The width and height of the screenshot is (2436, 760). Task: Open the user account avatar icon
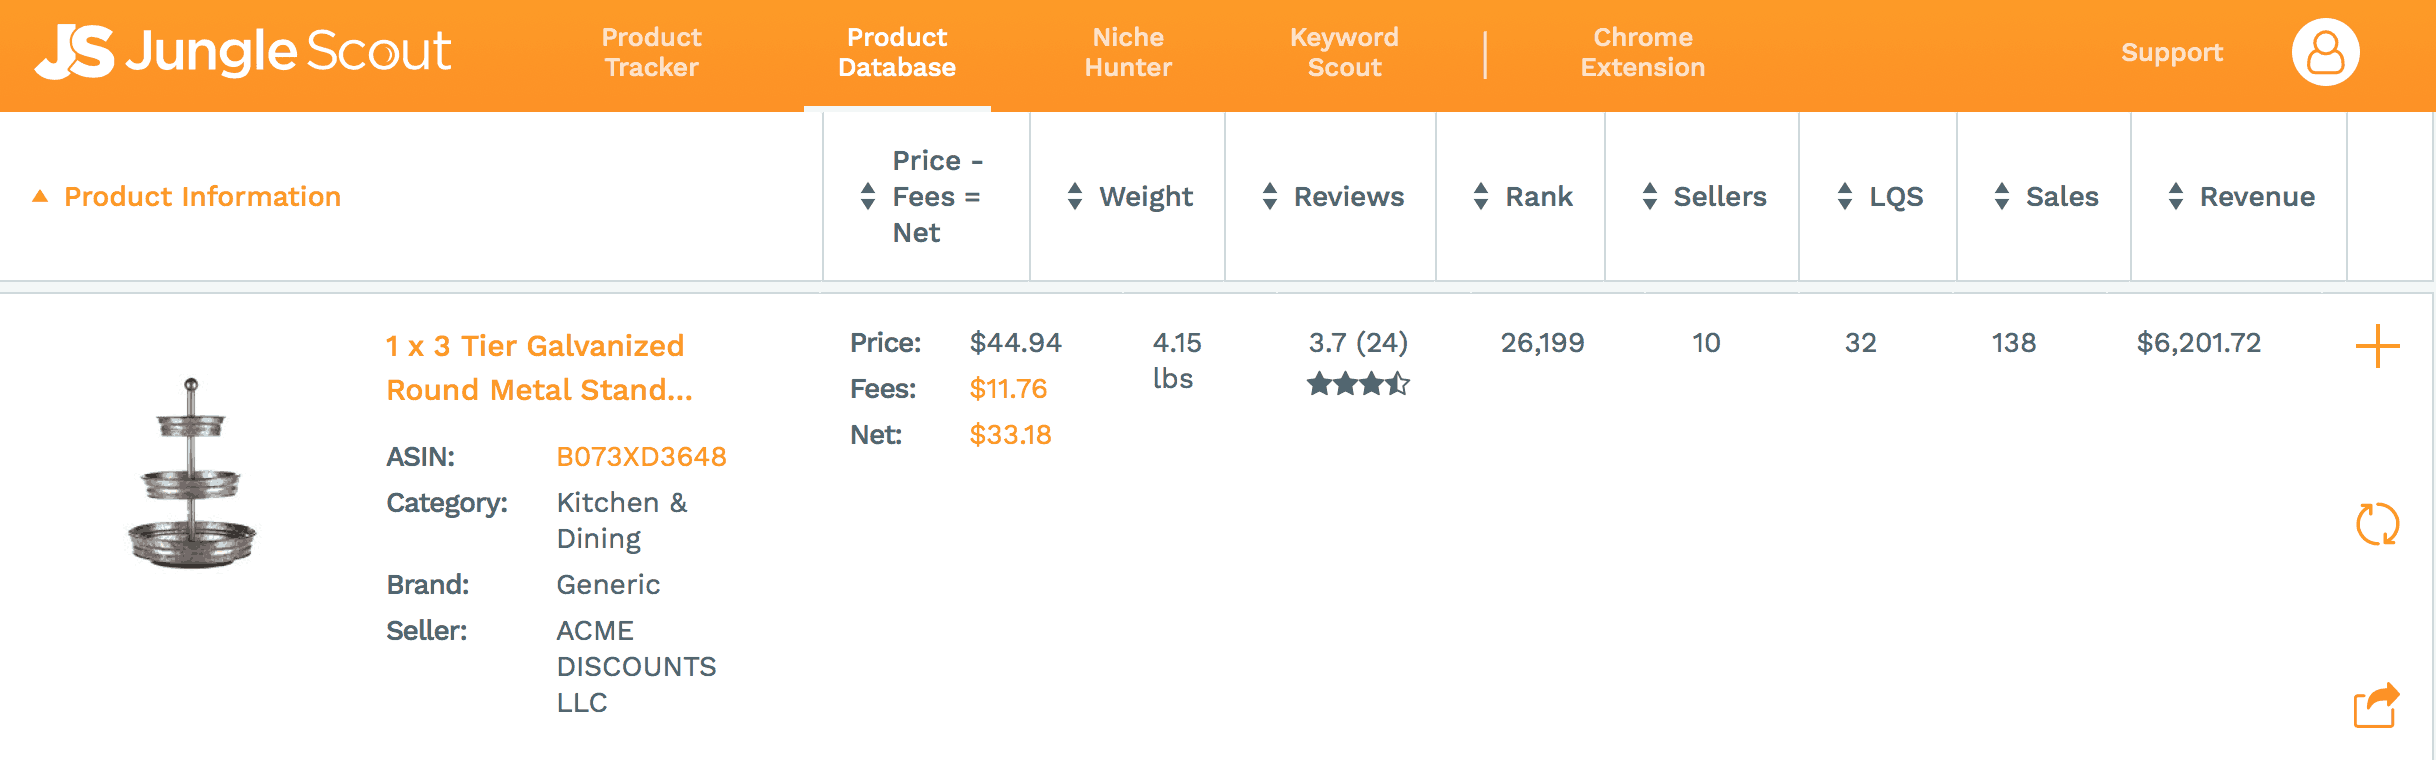[x=2325, y=52]
